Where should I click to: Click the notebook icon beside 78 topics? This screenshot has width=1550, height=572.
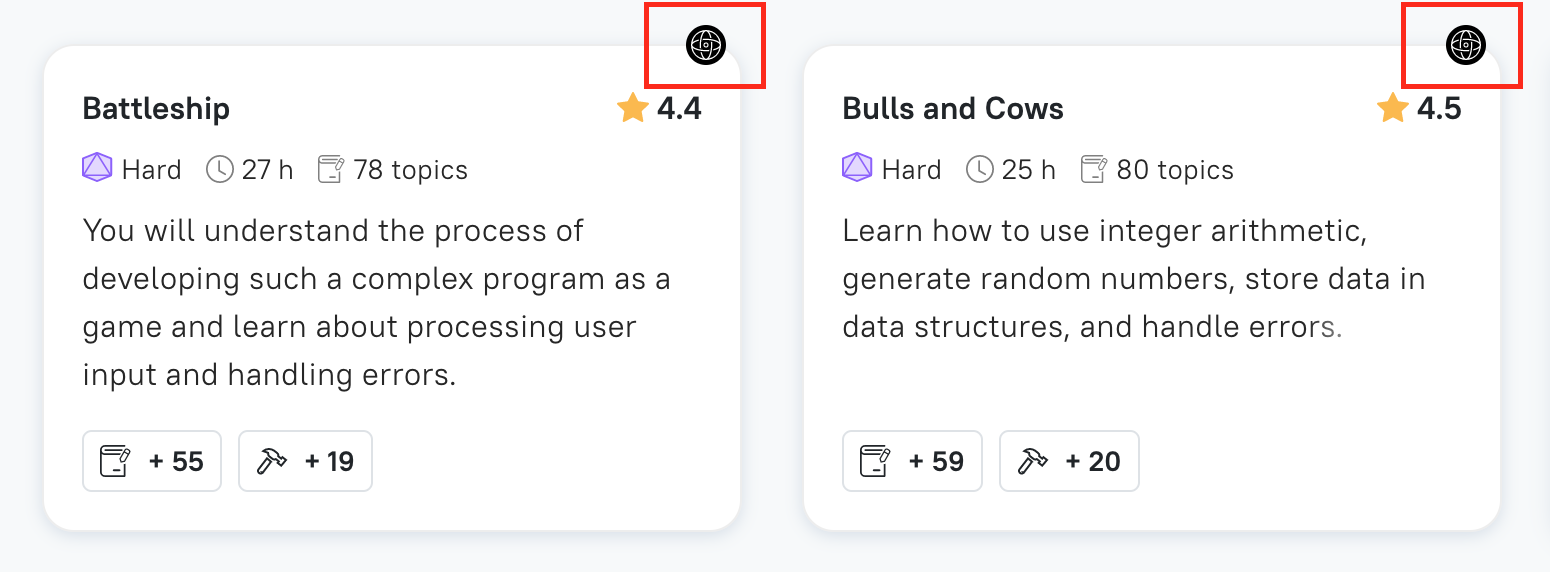[x=330, y=169]
